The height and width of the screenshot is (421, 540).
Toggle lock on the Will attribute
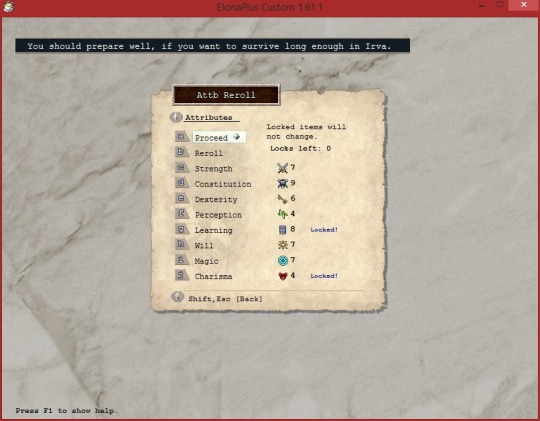click(x=204, y=245)
